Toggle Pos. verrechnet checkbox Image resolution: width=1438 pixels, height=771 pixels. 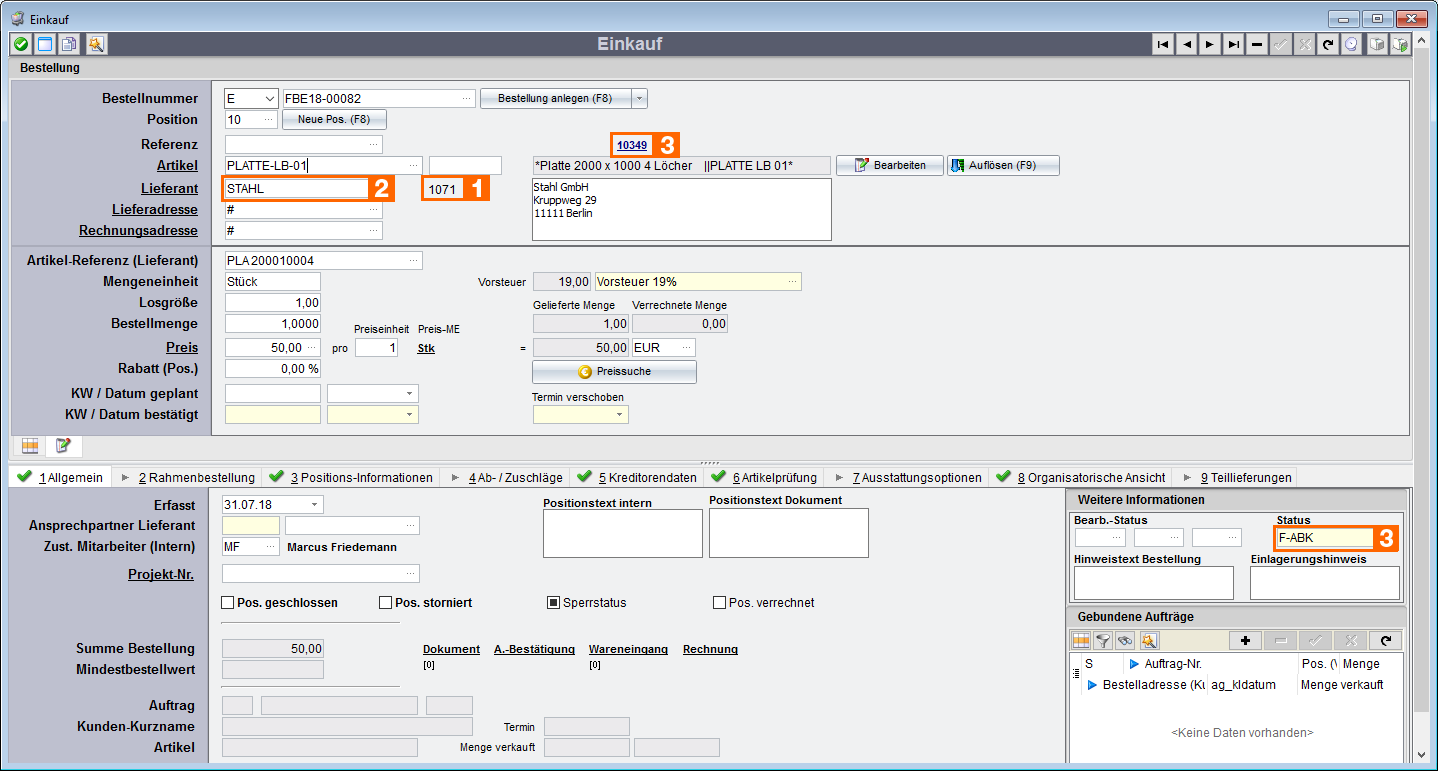[x=719, y=603]
